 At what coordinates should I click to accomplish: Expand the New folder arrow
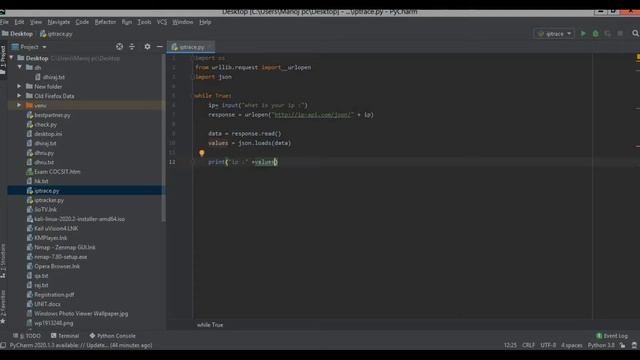click(x=19, y=86)
